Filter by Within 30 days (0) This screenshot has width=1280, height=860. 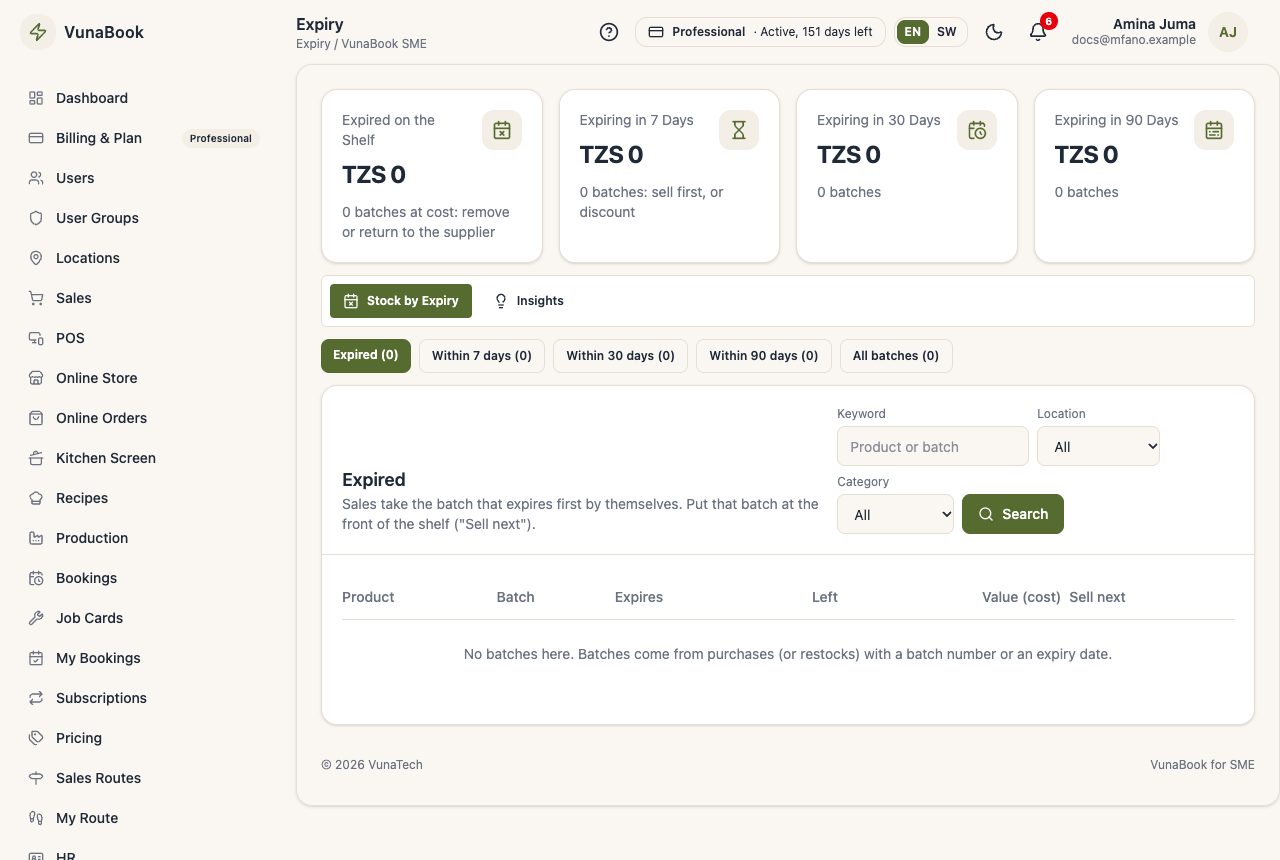tap(620, 356)
